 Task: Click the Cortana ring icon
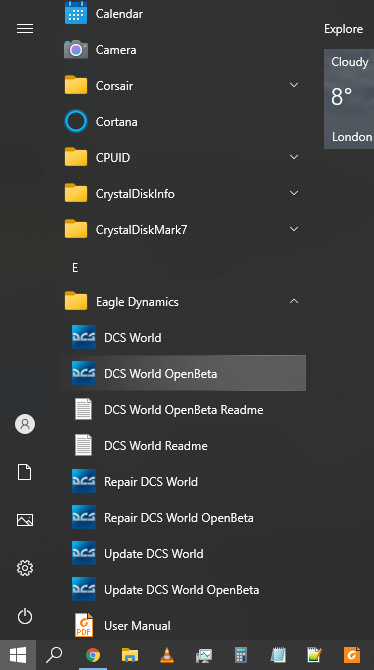(76, 121)
